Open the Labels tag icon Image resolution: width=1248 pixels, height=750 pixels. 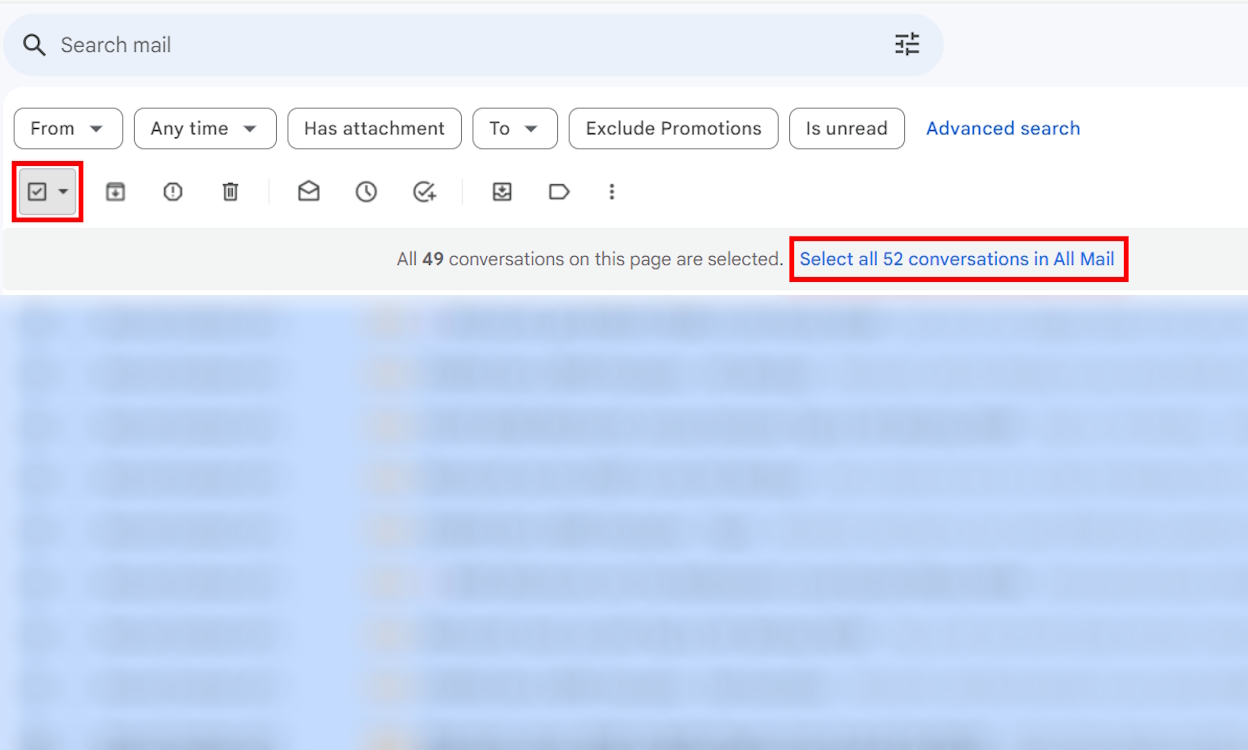coord(559,192)
